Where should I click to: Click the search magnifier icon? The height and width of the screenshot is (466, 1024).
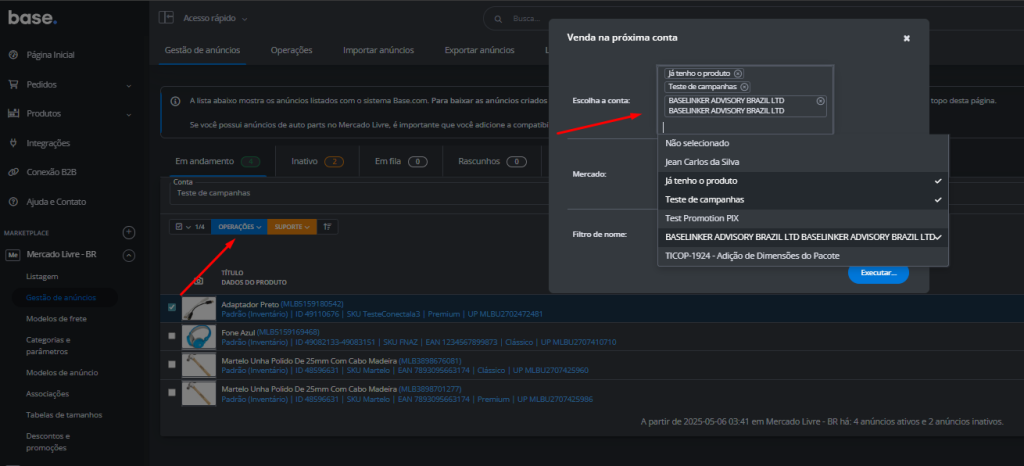[499, 19]
